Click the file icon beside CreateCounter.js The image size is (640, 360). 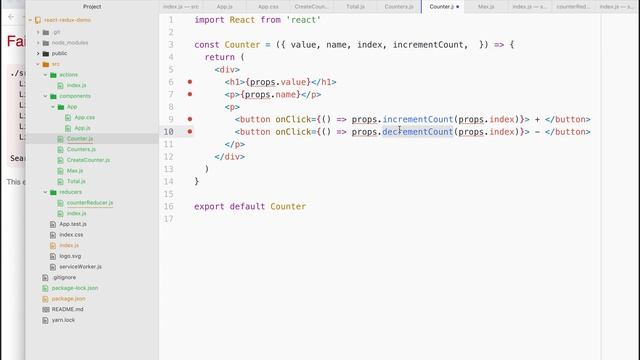[x=60, y=160]
